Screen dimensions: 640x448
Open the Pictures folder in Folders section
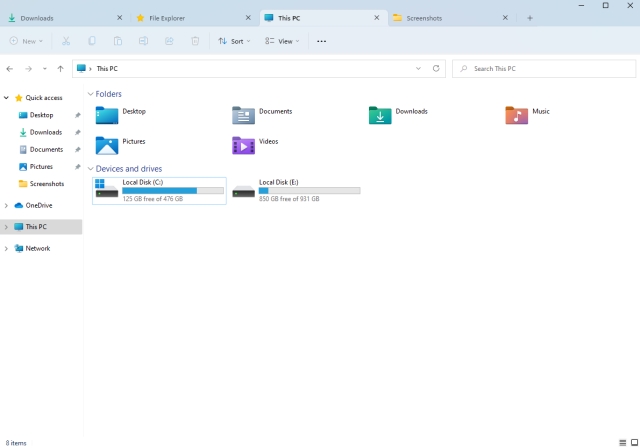tap(107, 146)
